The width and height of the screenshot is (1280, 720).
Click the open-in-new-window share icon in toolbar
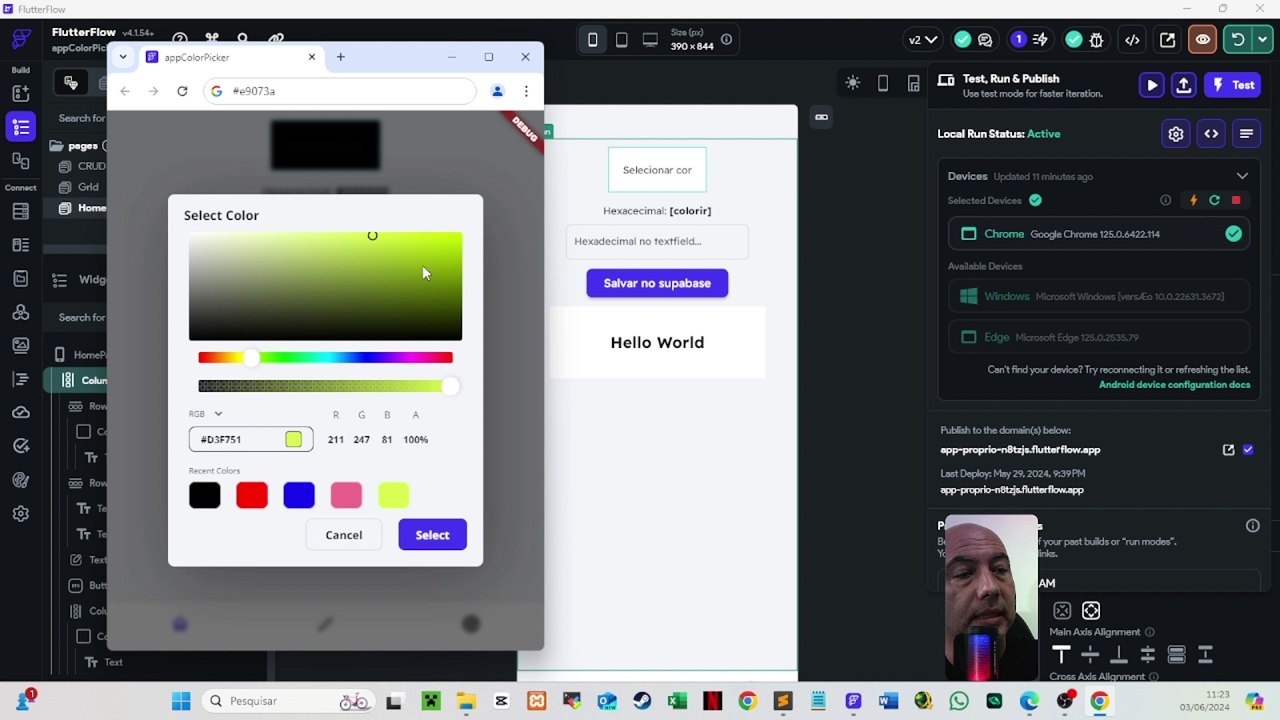[x=1167, y=40]
